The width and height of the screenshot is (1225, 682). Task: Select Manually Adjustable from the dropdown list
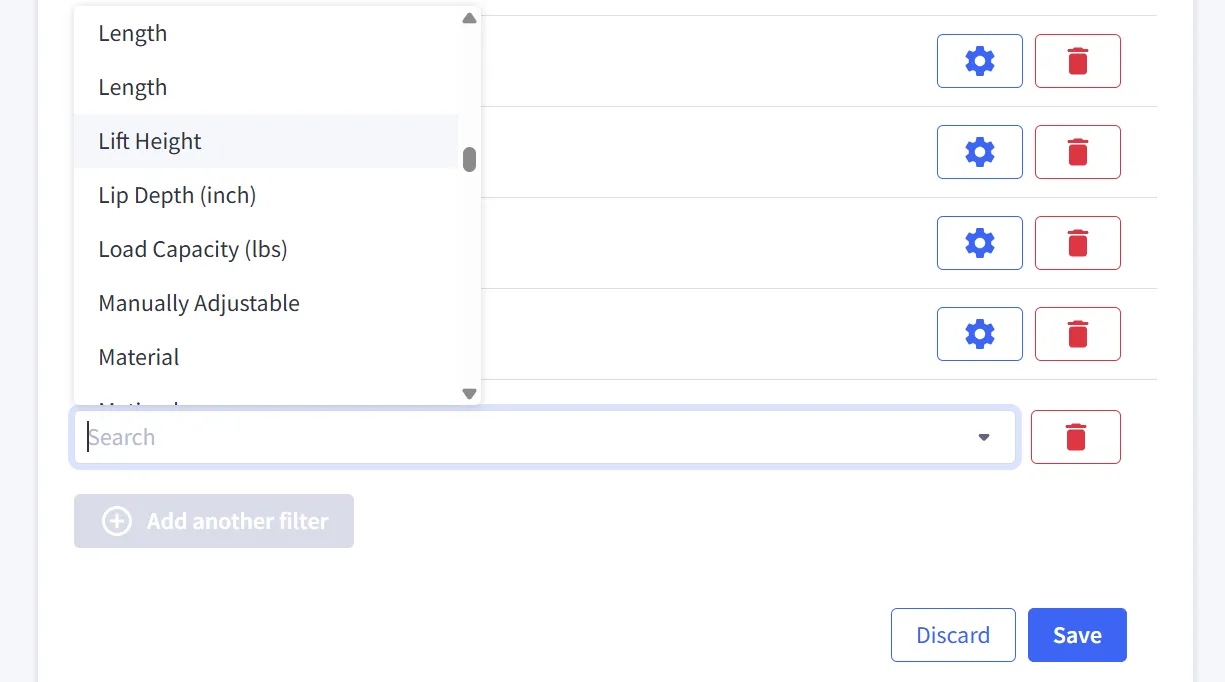[x=199, y=303]
